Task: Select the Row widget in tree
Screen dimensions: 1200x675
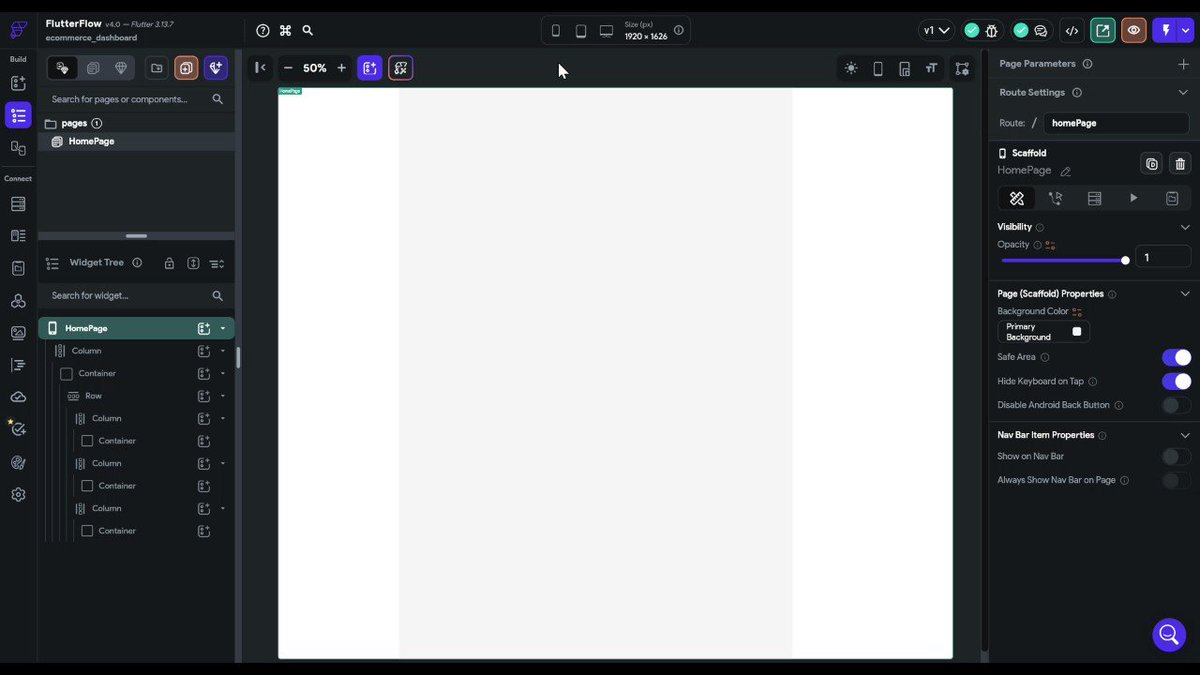Action: 93,396
